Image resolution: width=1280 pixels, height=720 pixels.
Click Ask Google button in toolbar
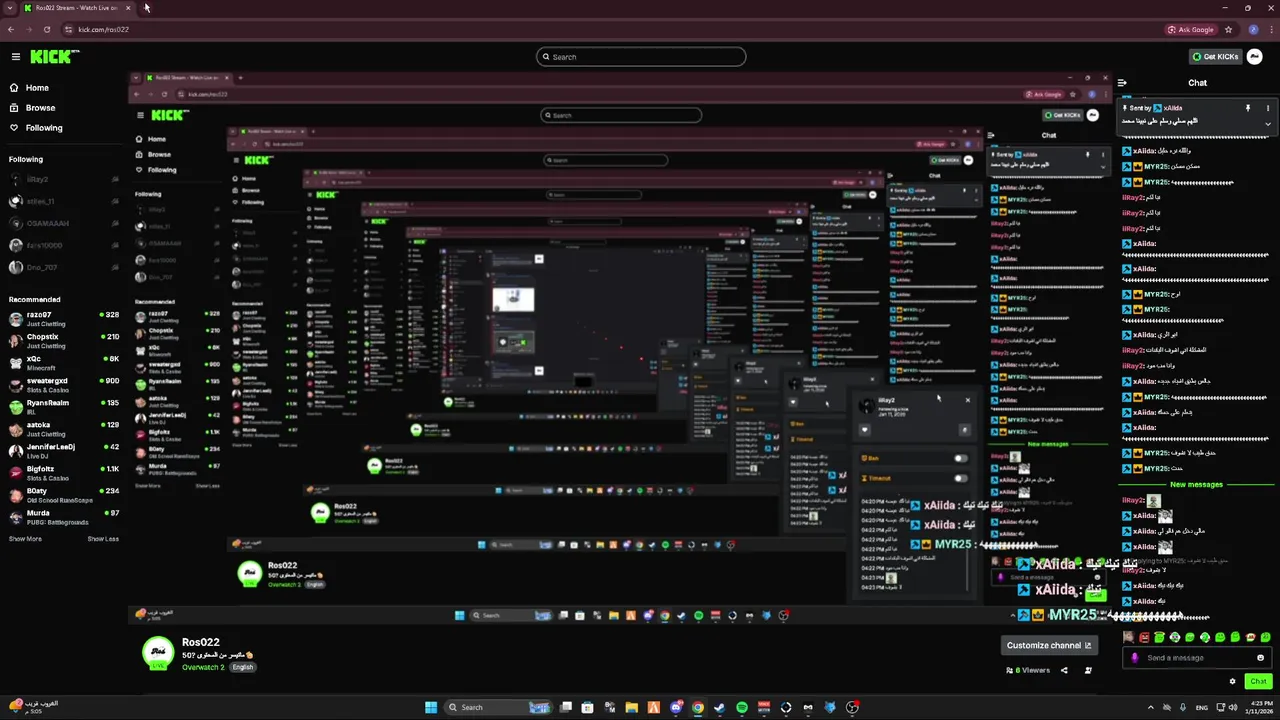pyautogui.click(x=1191, y=30)
